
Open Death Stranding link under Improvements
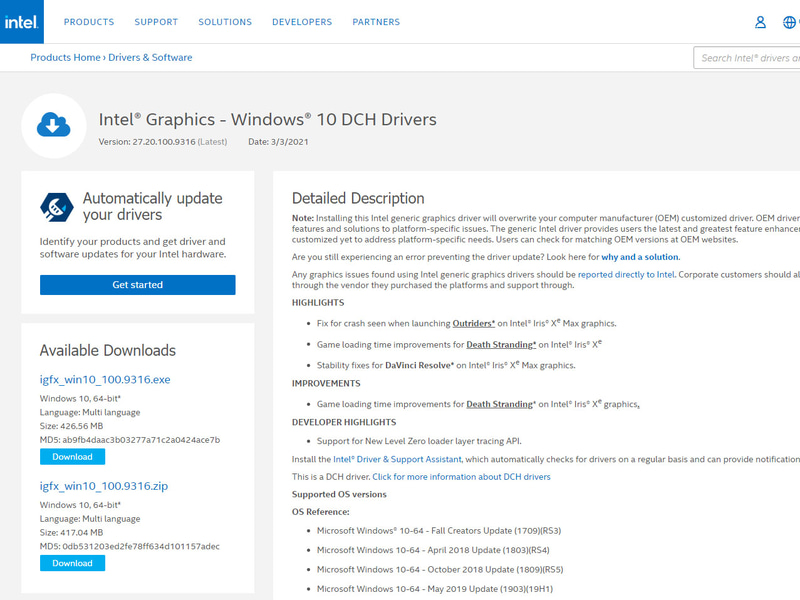tap(501, 404)
